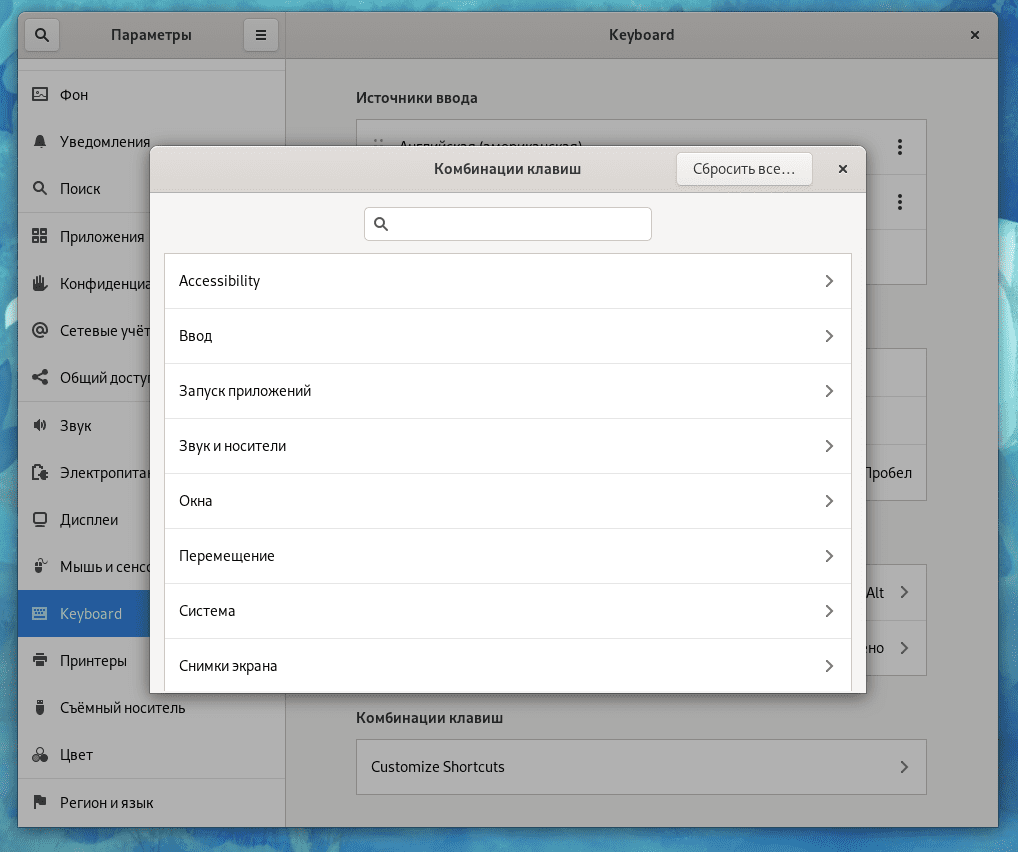Expand the Accessibility shortcuts category
This screenshot has height=852, width=1018.
507,281
